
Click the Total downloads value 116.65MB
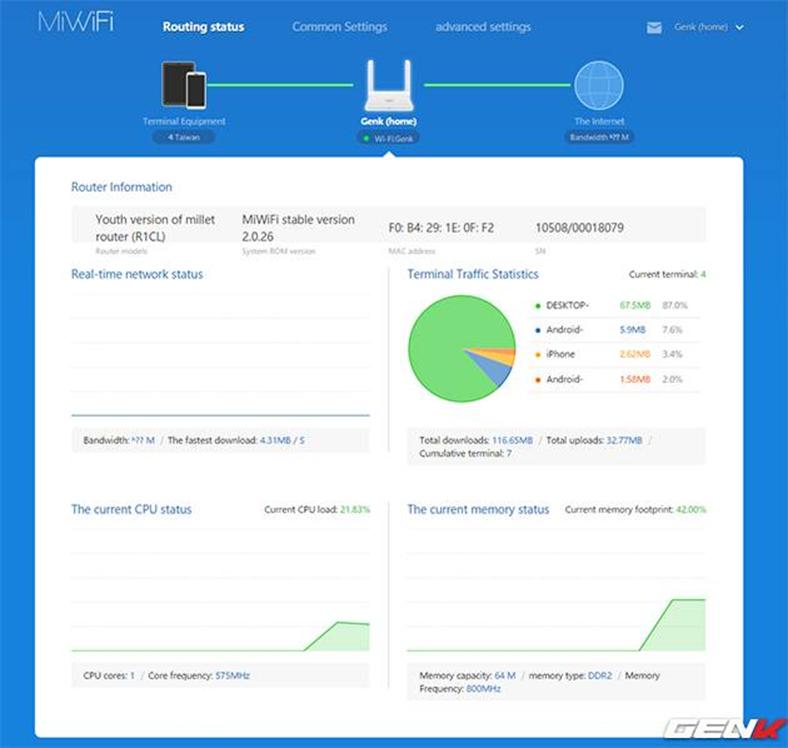(512, 440)
